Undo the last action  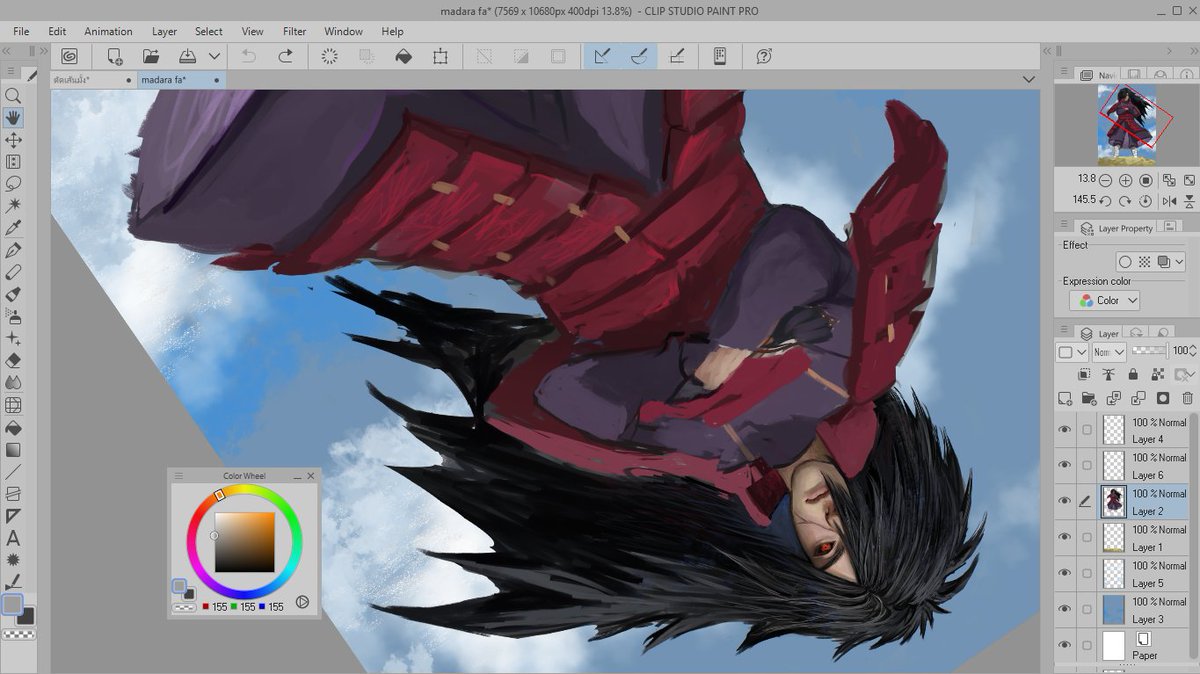[248, 57]
